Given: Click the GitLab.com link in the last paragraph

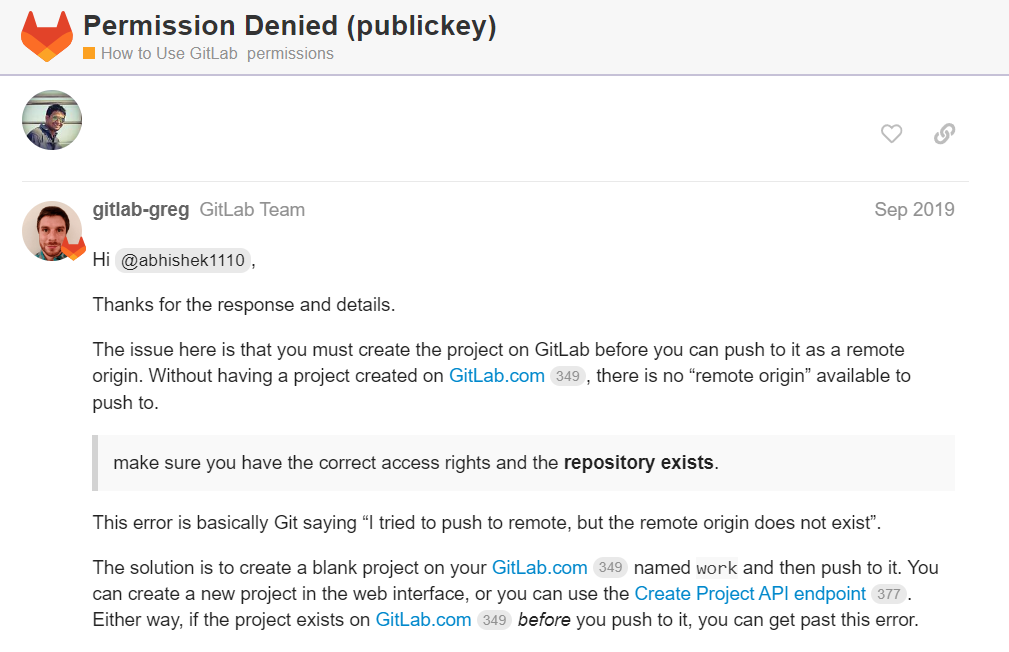Looking at the screenshot, I should point(422,619).
